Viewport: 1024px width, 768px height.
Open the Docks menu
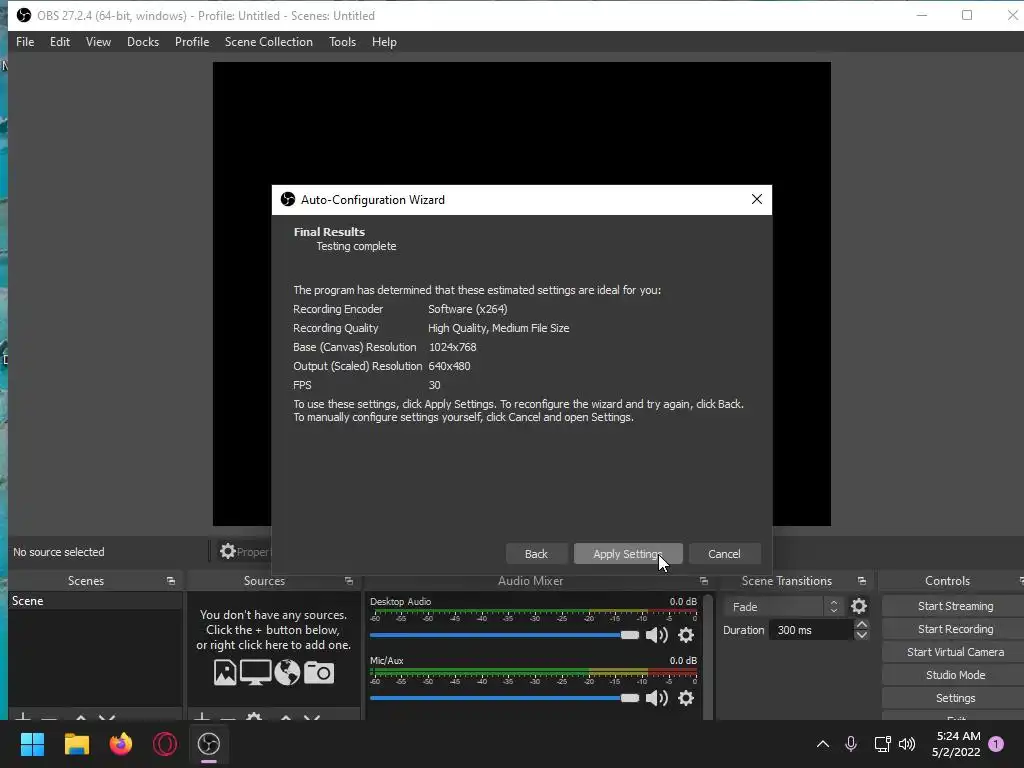coord(143,42)
